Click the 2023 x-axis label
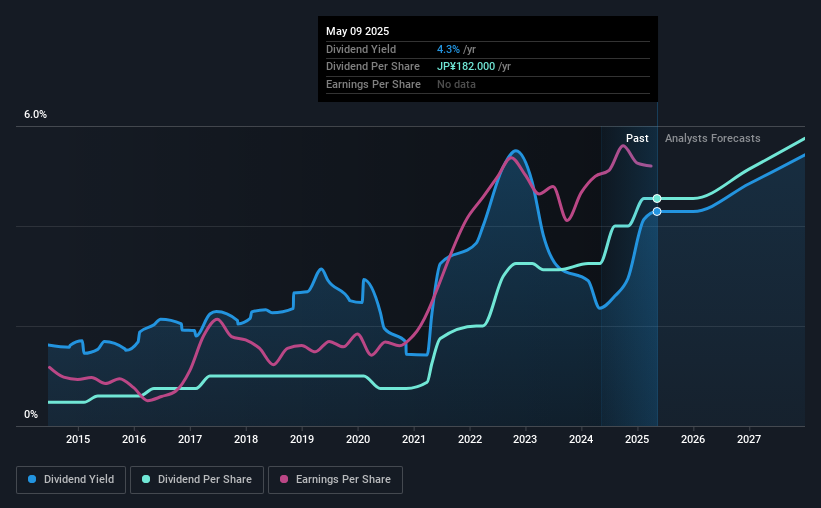 click(525, 439)
